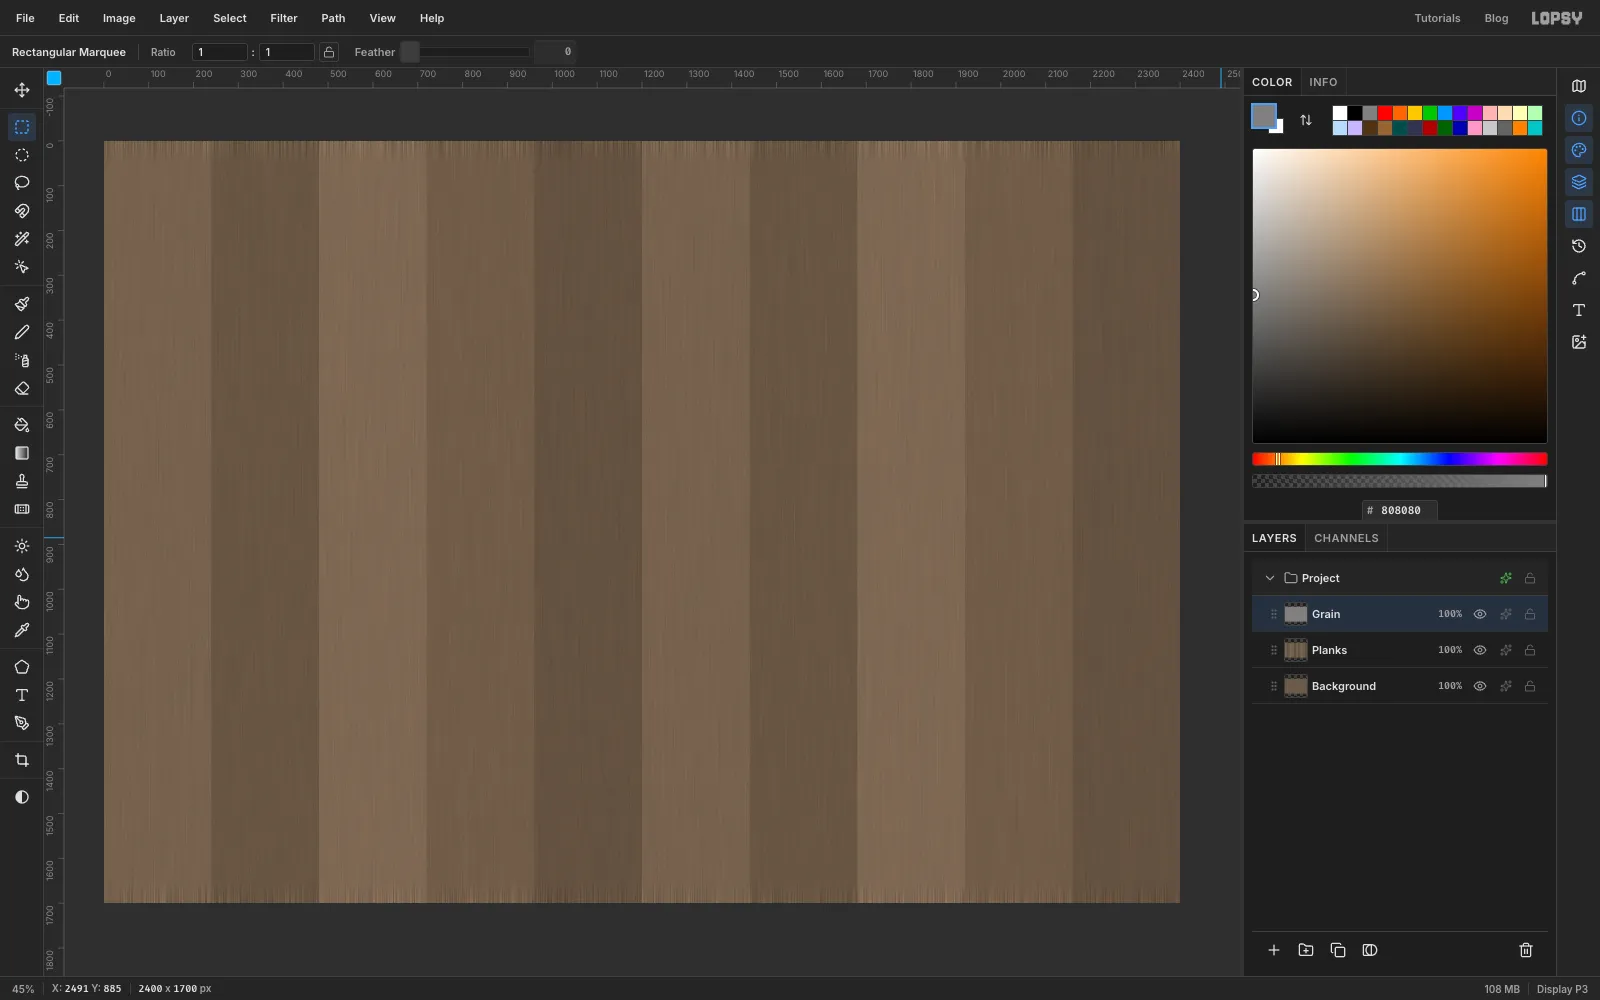Viewport: 1600px width, 1000px height.
Task: Select the Eraser tool
Action: pyautogui.click(x=22, y=388)
